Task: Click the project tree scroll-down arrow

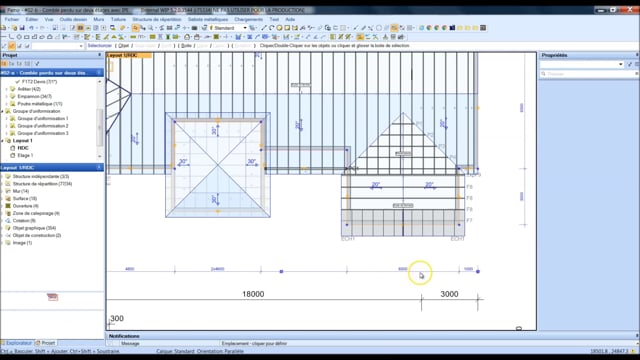Action: click(x=100, y=156)
